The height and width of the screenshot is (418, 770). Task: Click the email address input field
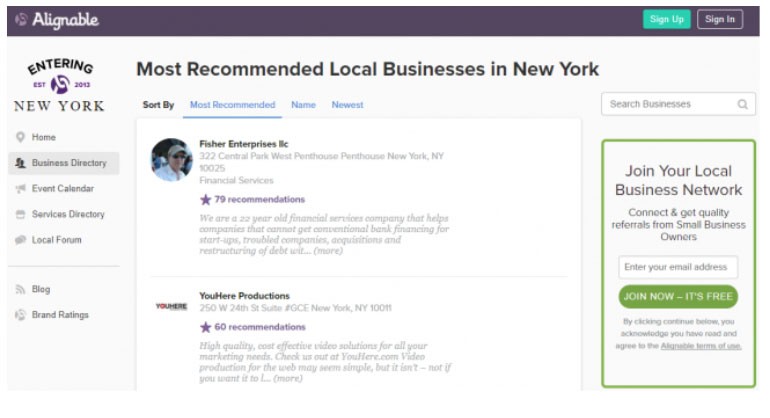coord(678,267)
